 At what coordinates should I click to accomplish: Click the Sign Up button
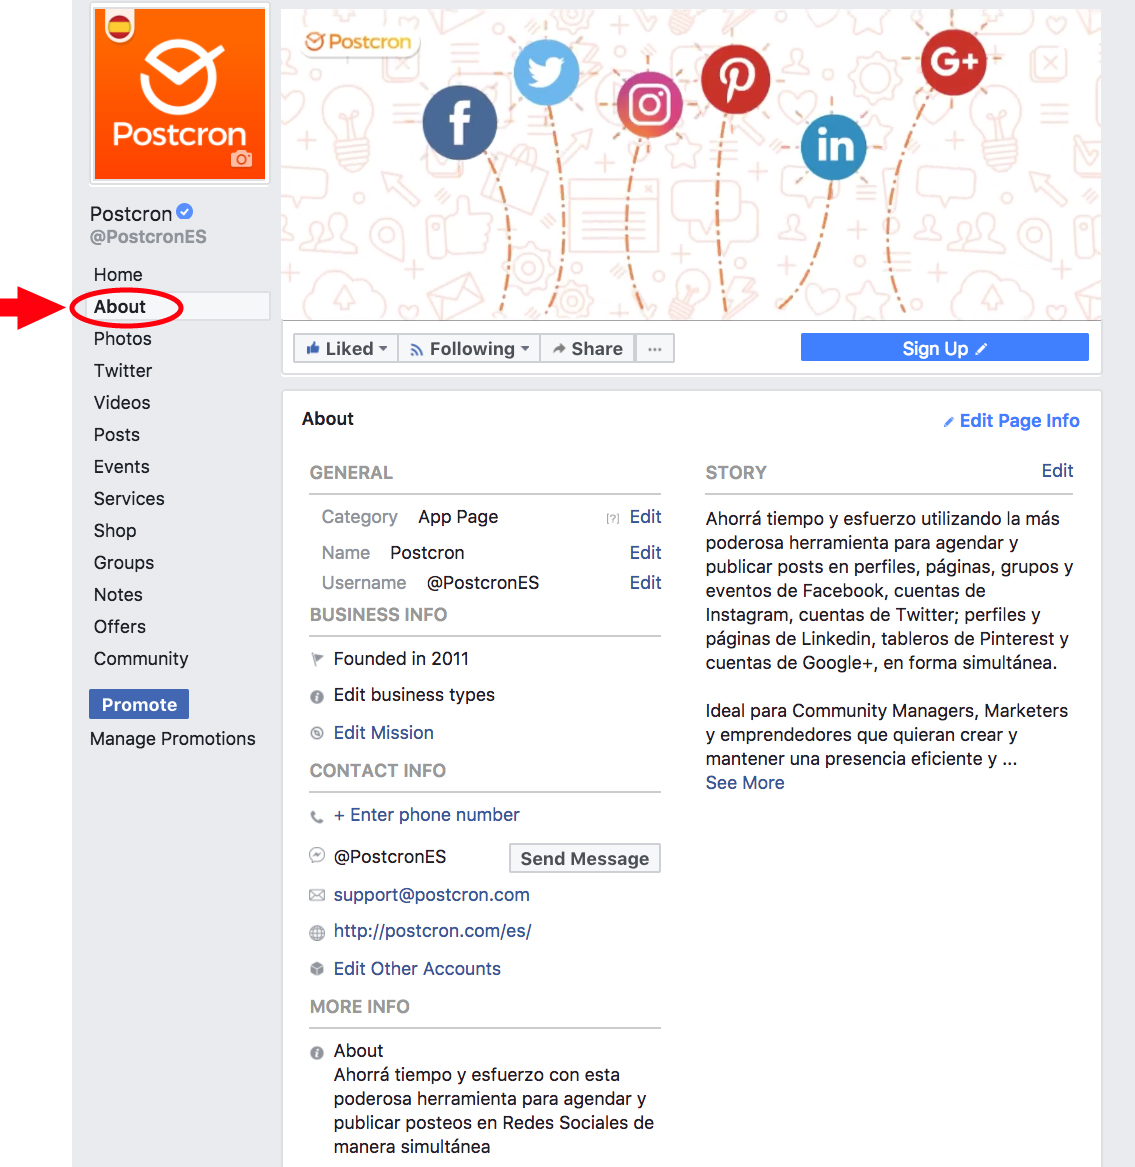(944, 348)
